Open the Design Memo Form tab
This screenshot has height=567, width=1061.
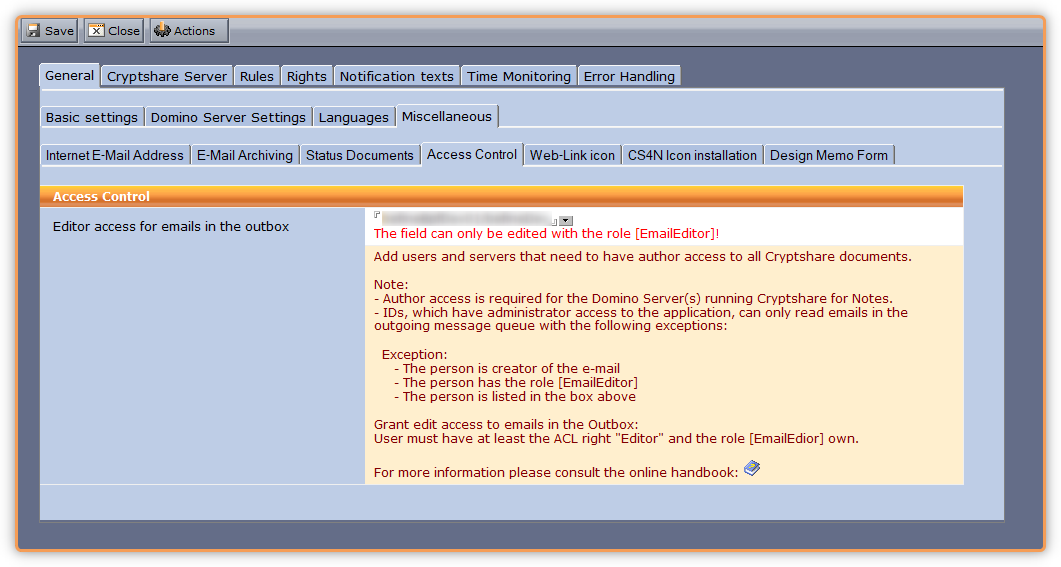click(x=829, y=155)
